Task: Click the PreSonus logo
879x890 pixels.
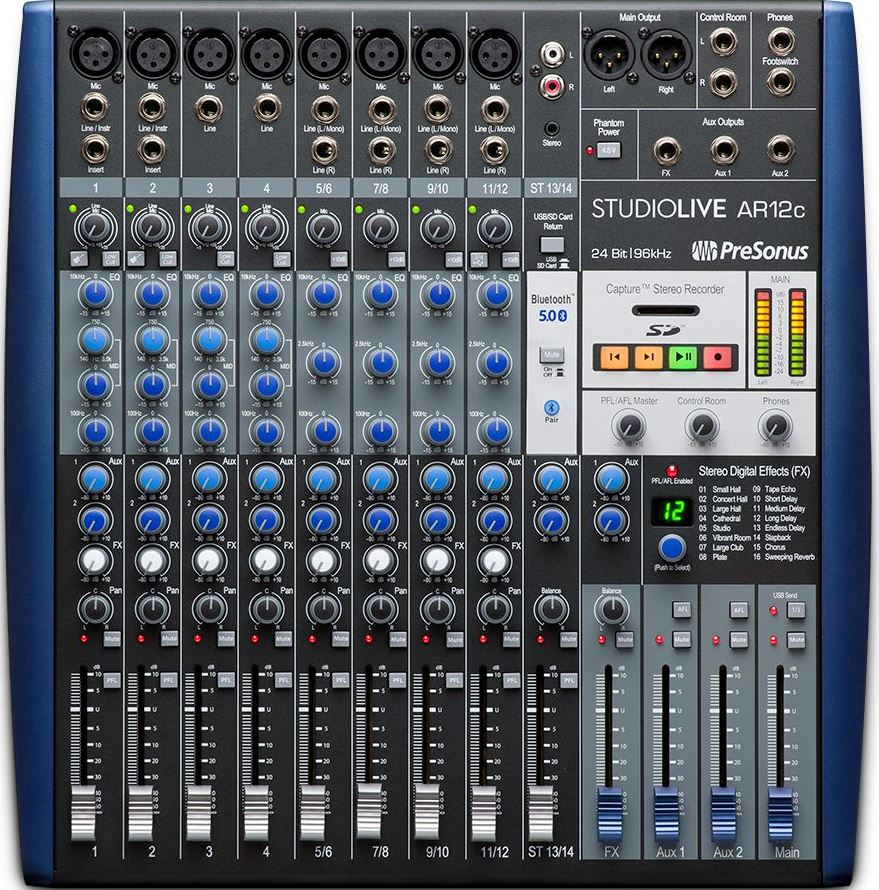Action: (x=749, y=251)
